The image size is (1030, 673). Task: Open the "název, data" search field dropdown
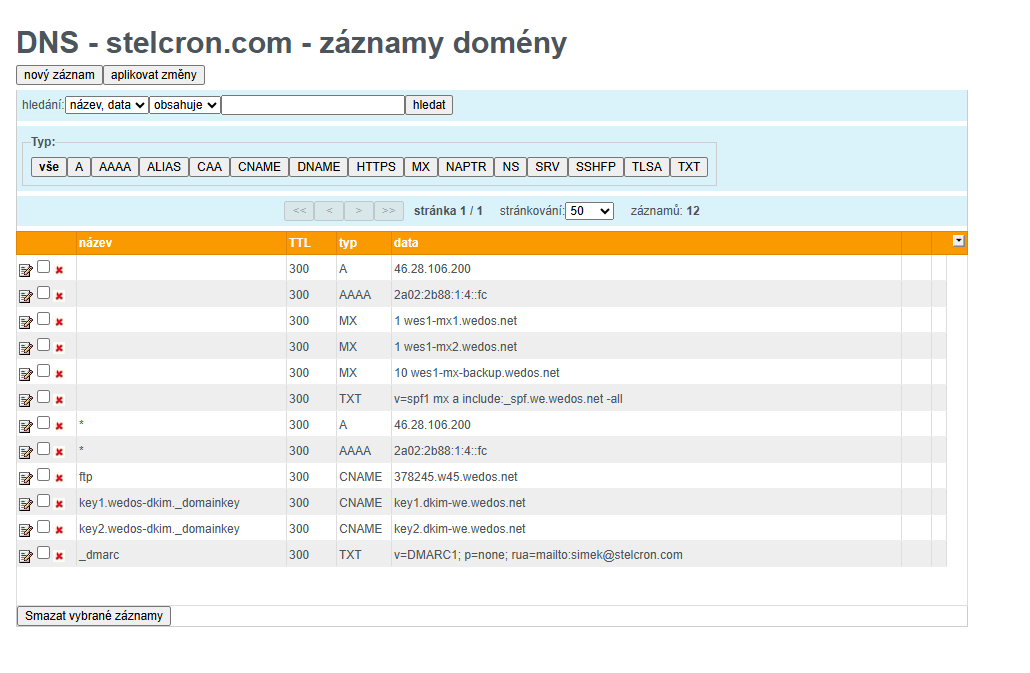click(107, 105)
